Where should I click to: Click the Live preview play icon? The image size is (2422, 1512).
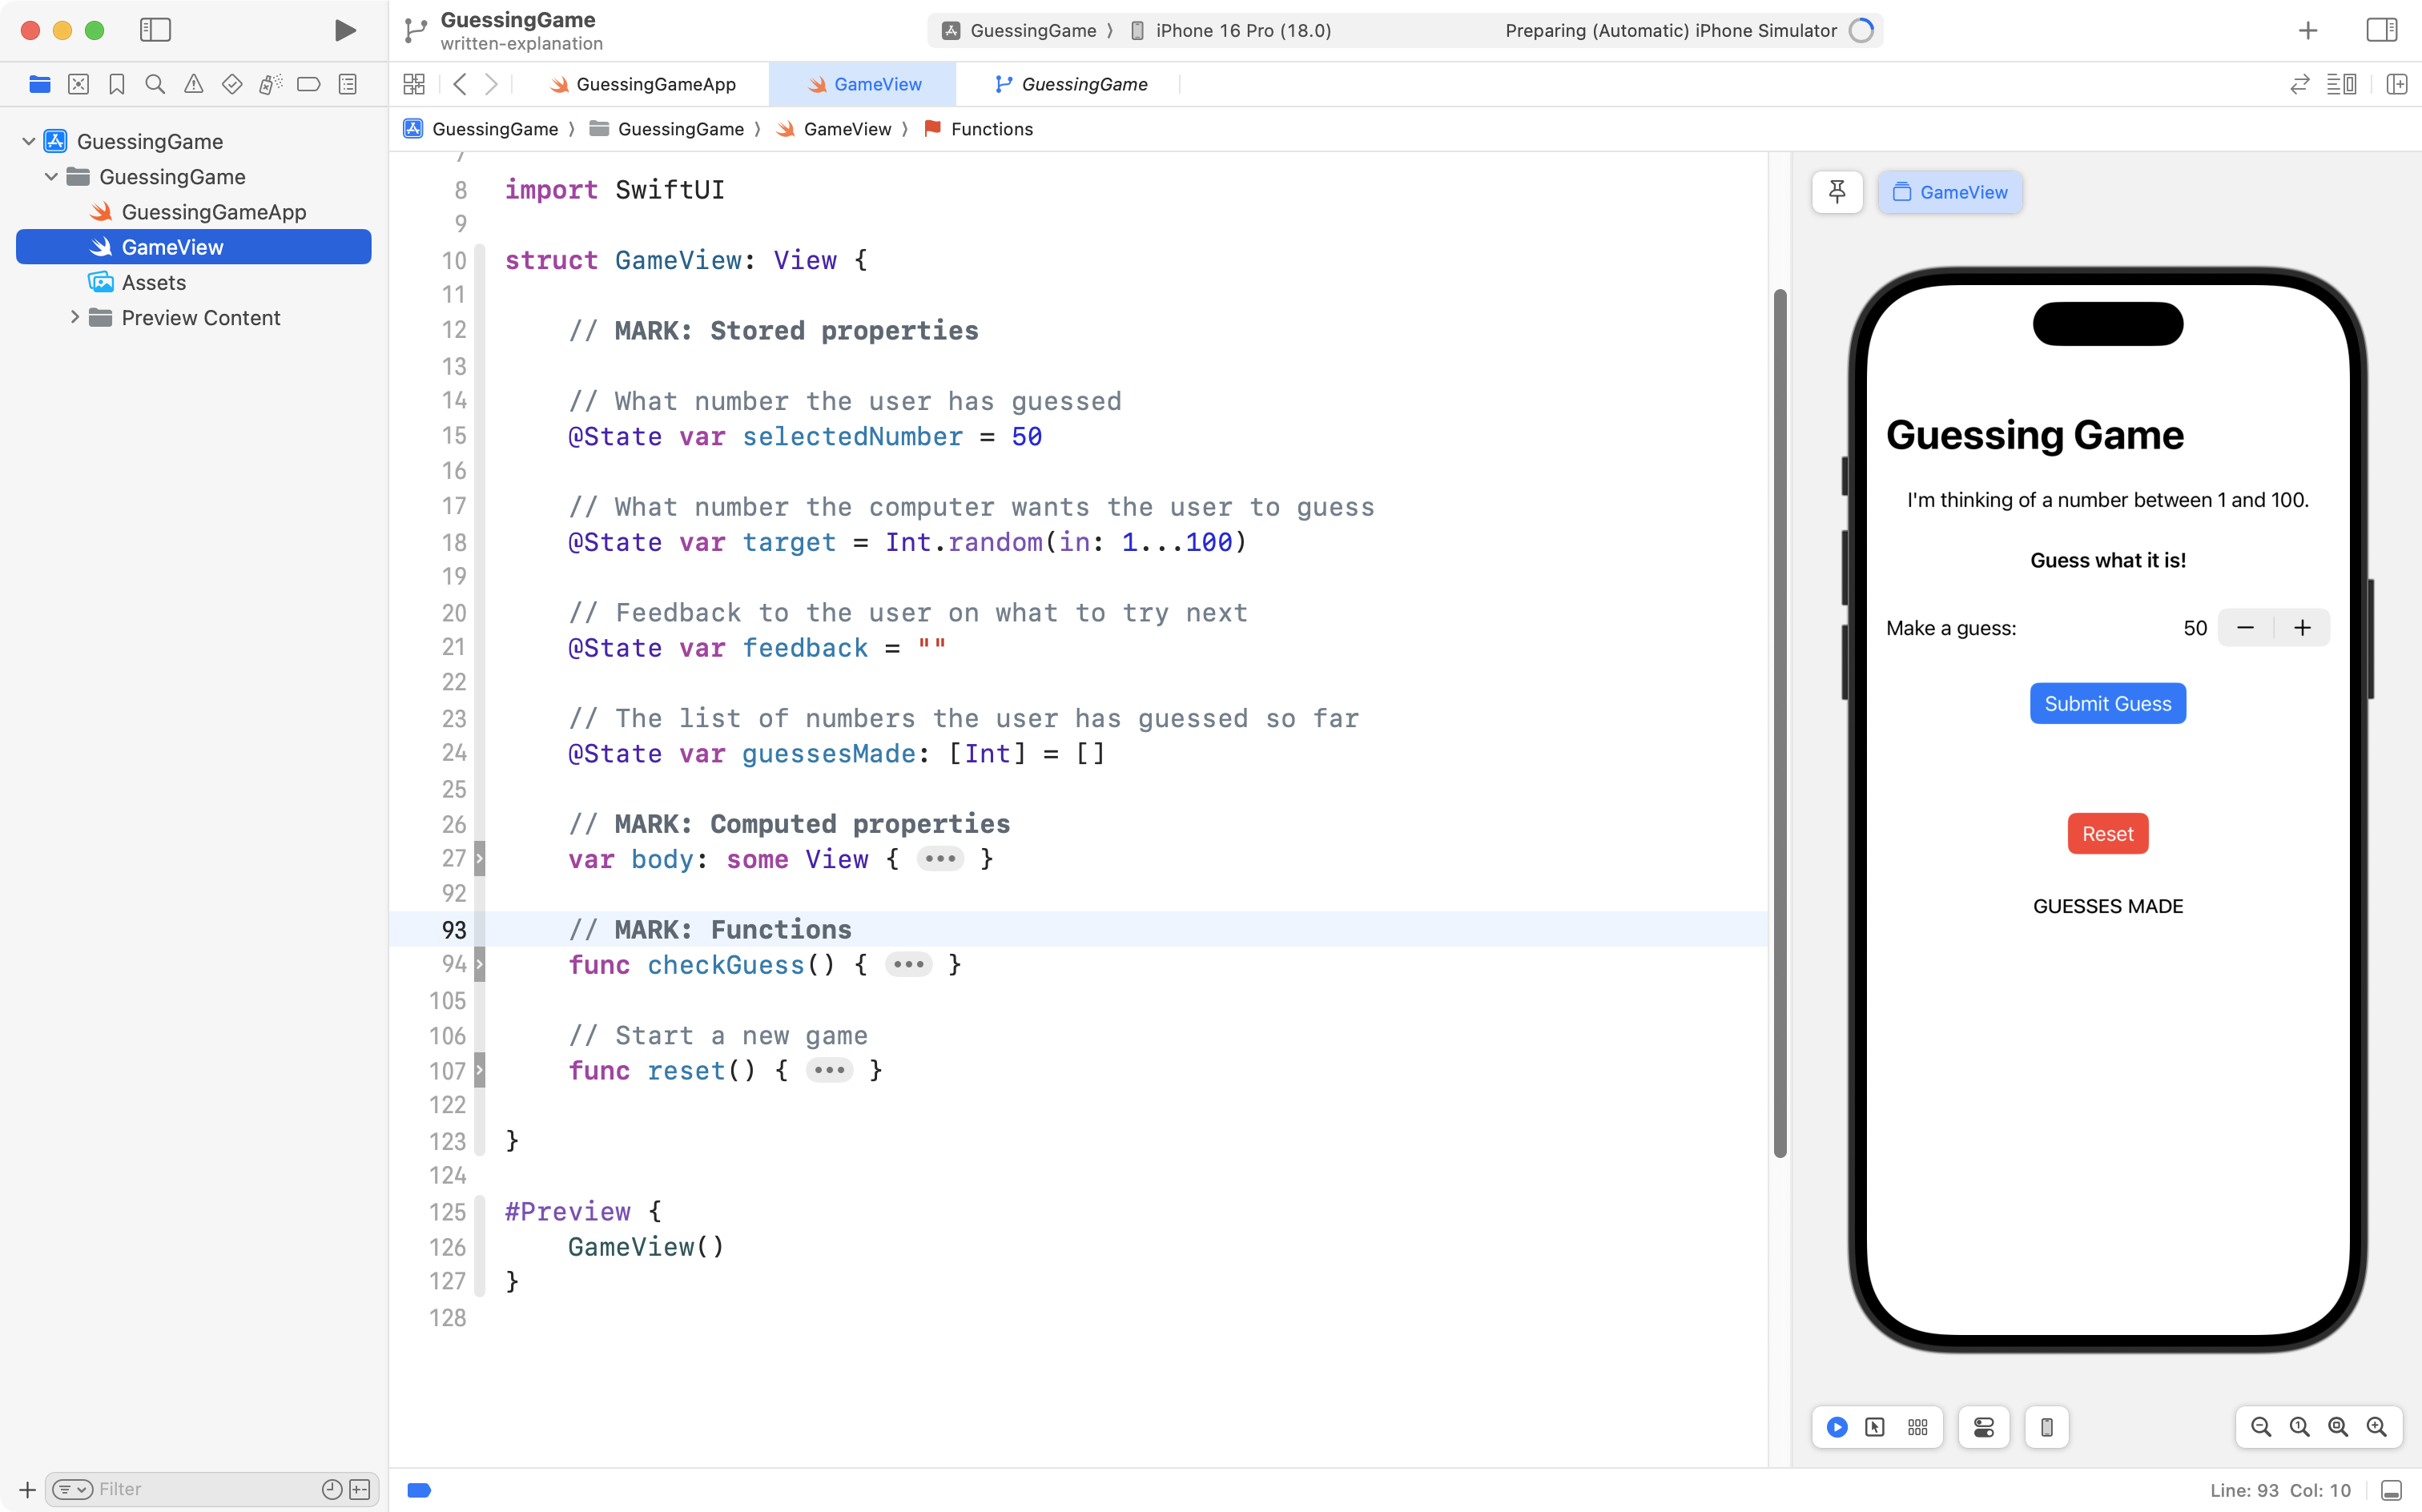pos(1837,1427)
